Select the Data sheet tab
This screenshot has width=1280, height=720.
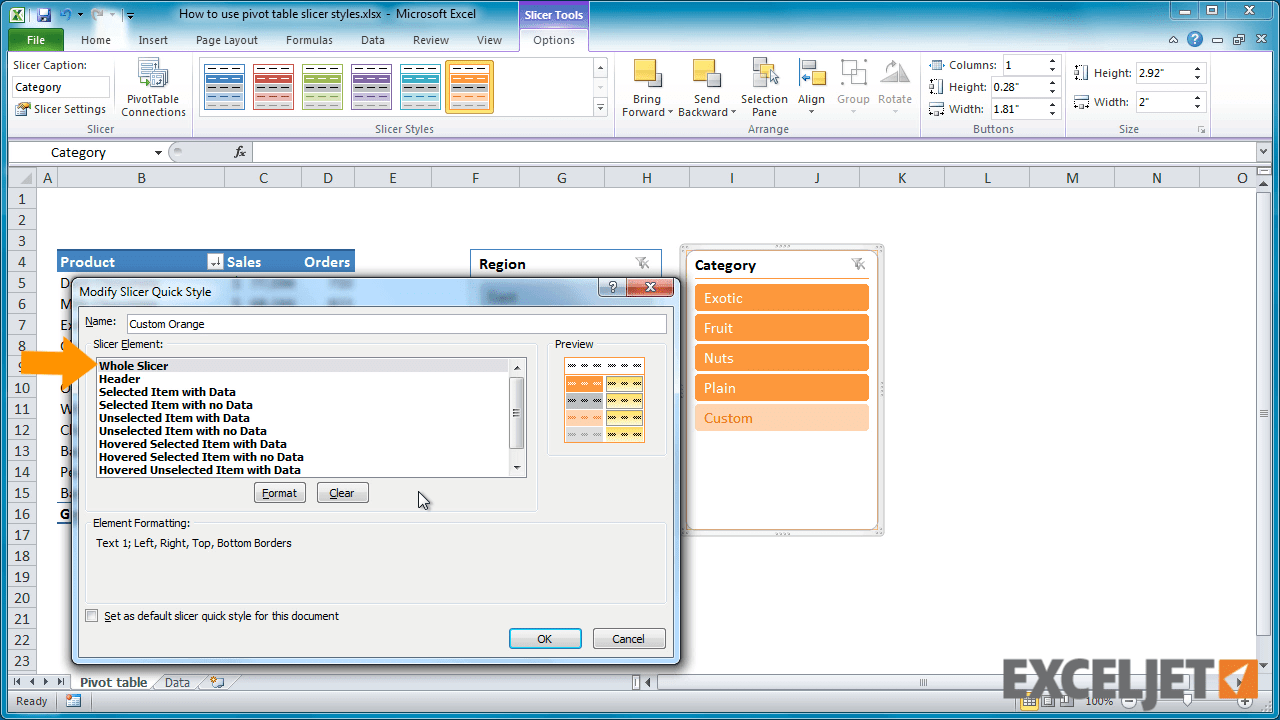[176, 682]
